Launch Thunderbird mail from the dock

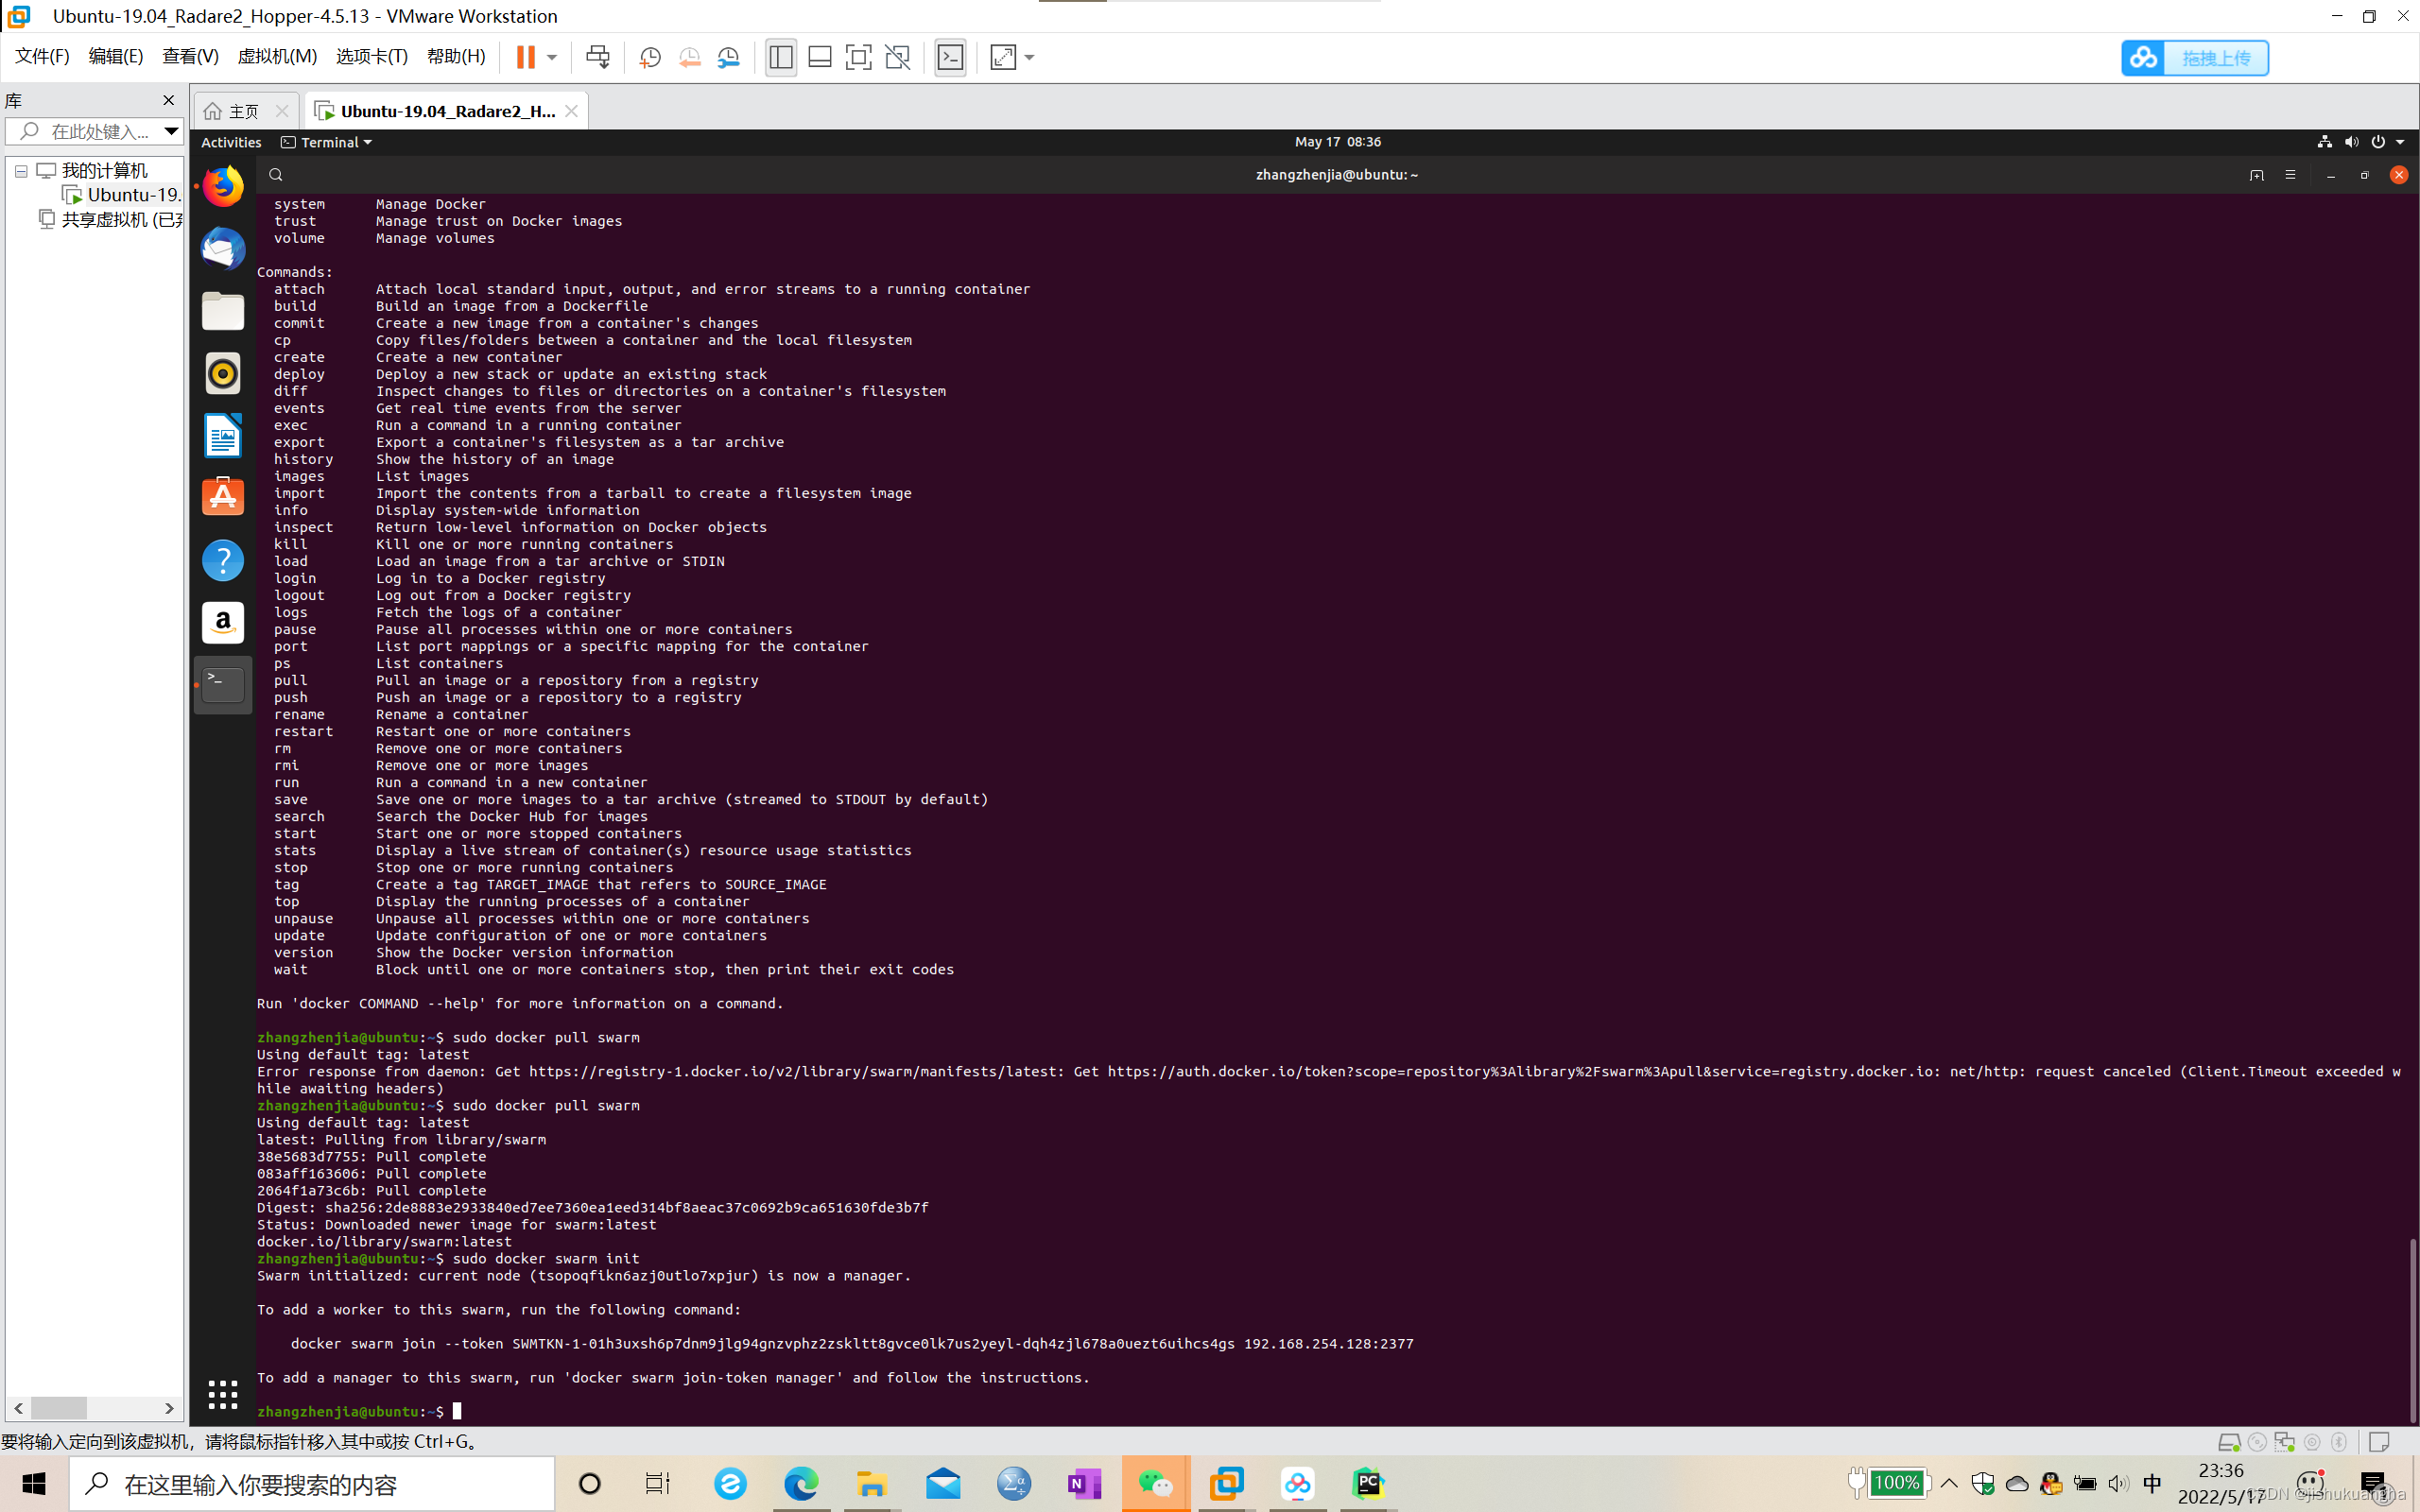tap(222, 249)
